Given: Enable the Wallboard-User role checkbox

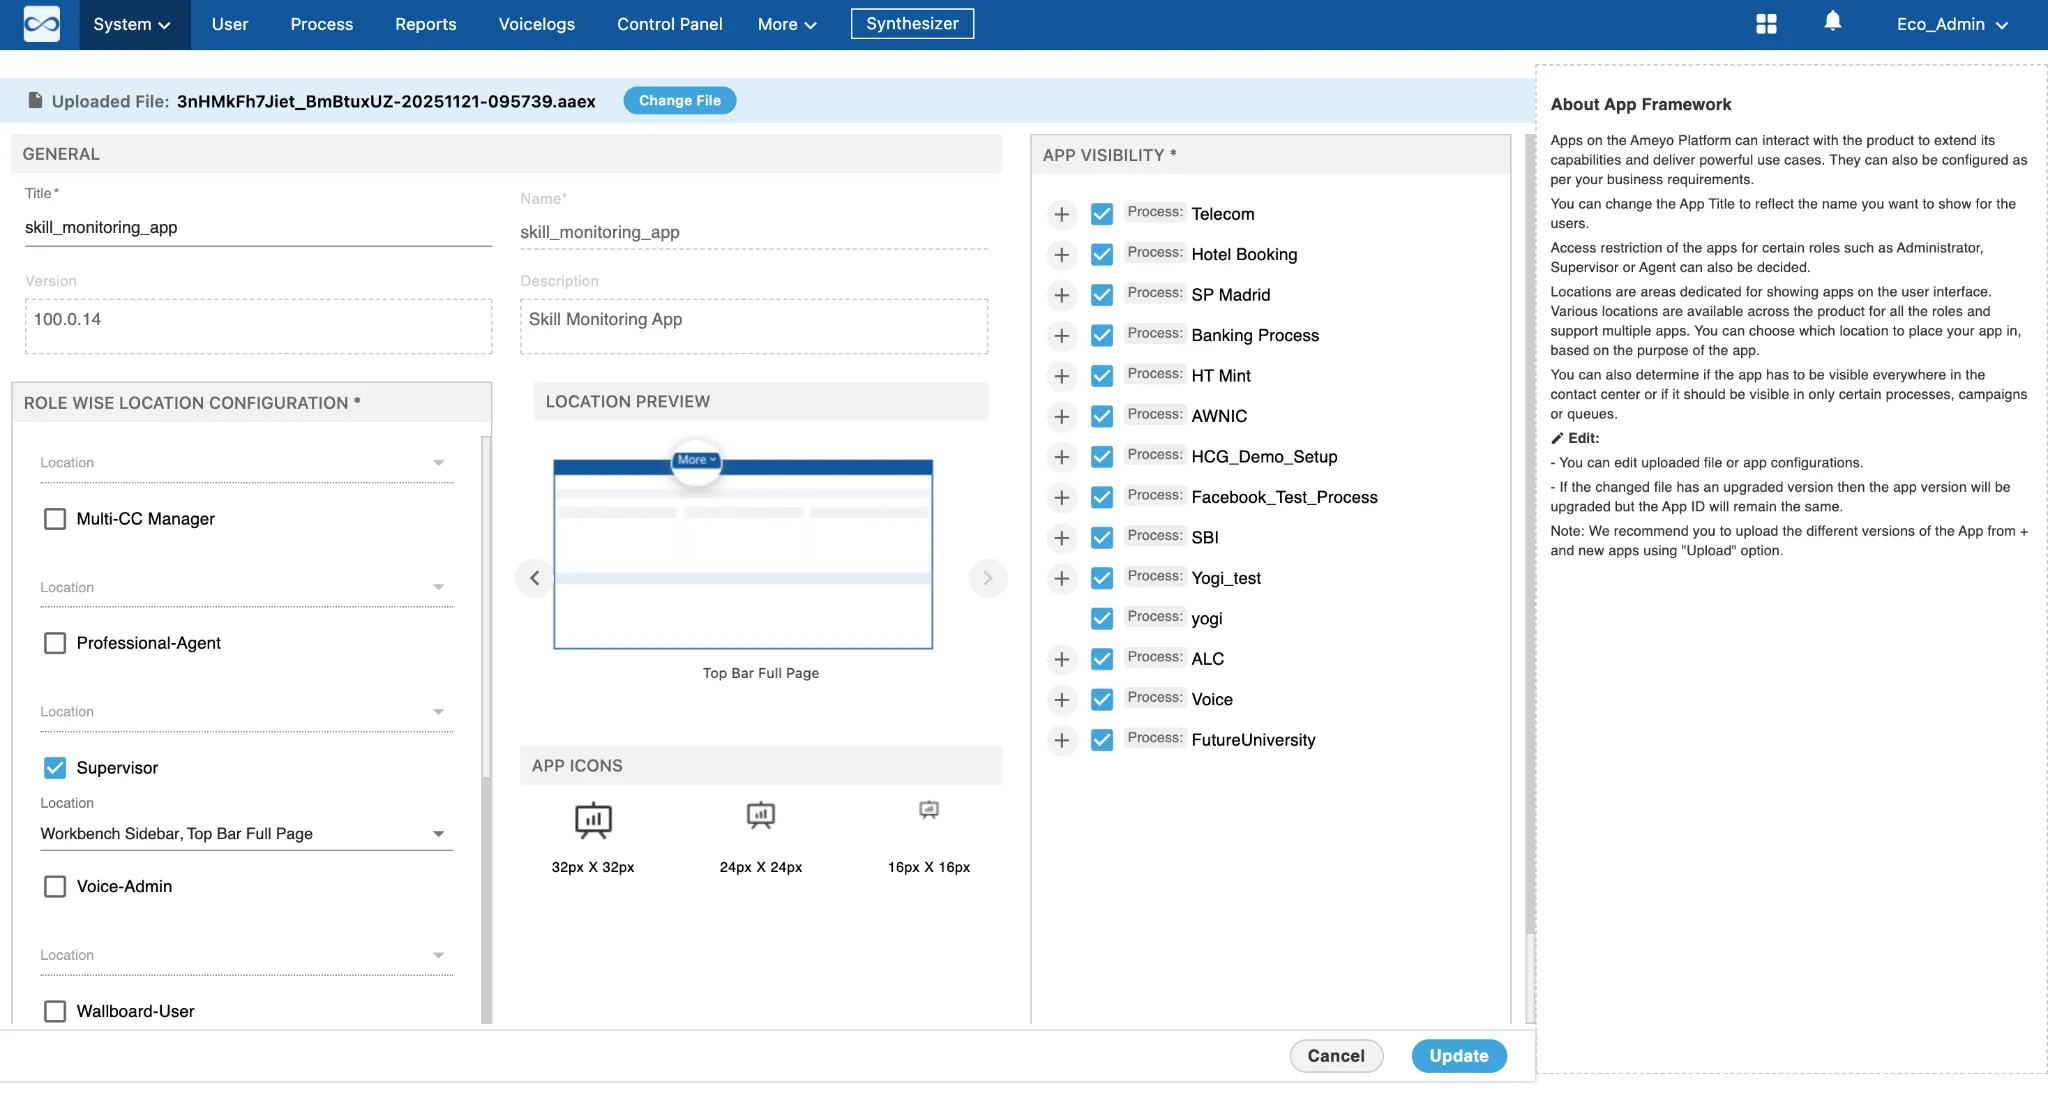Looking at the screenshot, I should (55, 1011).
